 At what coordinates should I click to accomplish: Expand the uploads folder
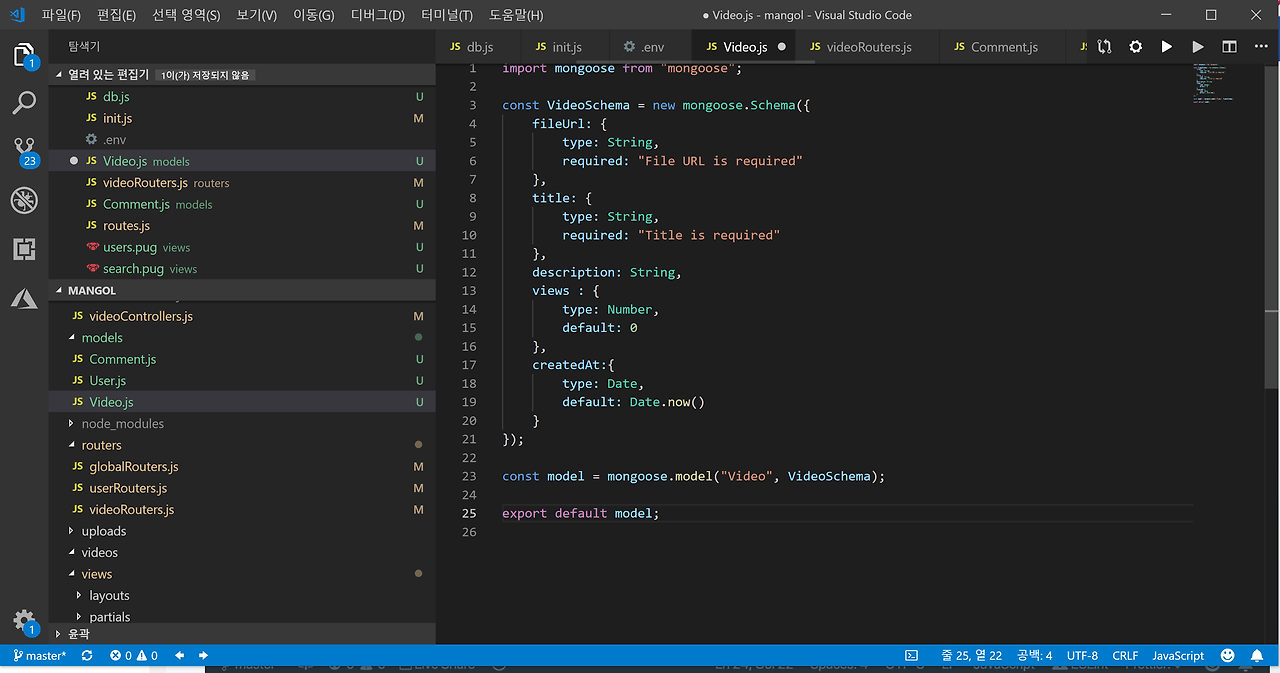(103, 531)
